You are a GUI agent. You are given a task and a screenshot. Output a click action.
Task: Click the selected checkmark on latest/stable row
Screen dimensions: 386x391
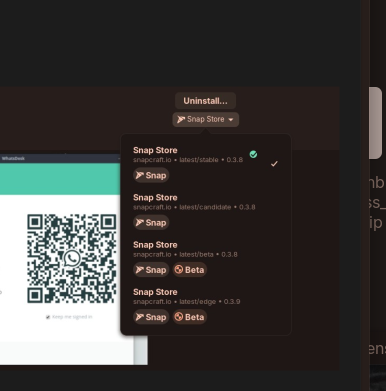[274, 164]
